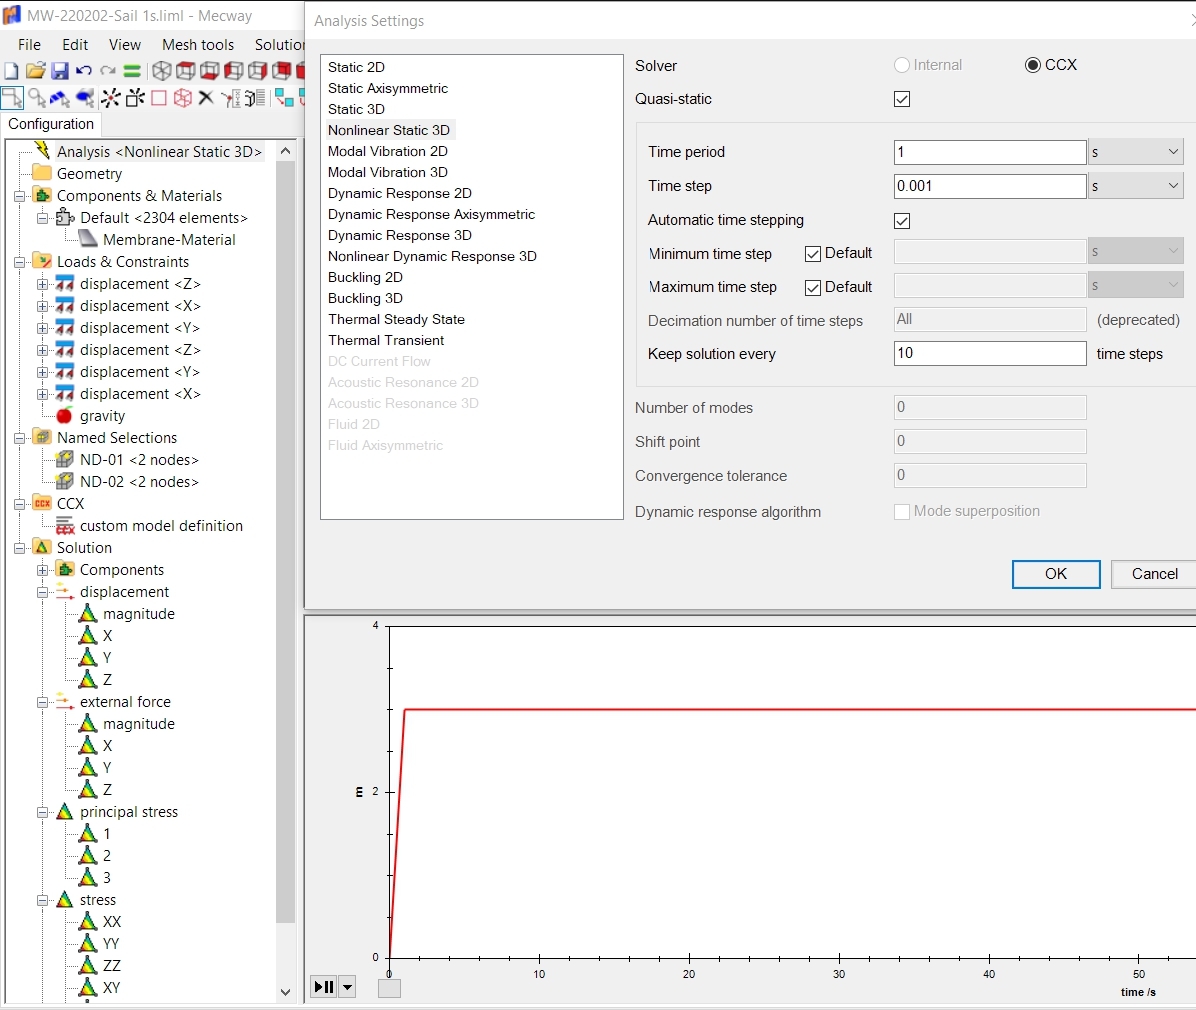Click the play/pause animation button
1196x1010 pixels.
pos(323,987)
